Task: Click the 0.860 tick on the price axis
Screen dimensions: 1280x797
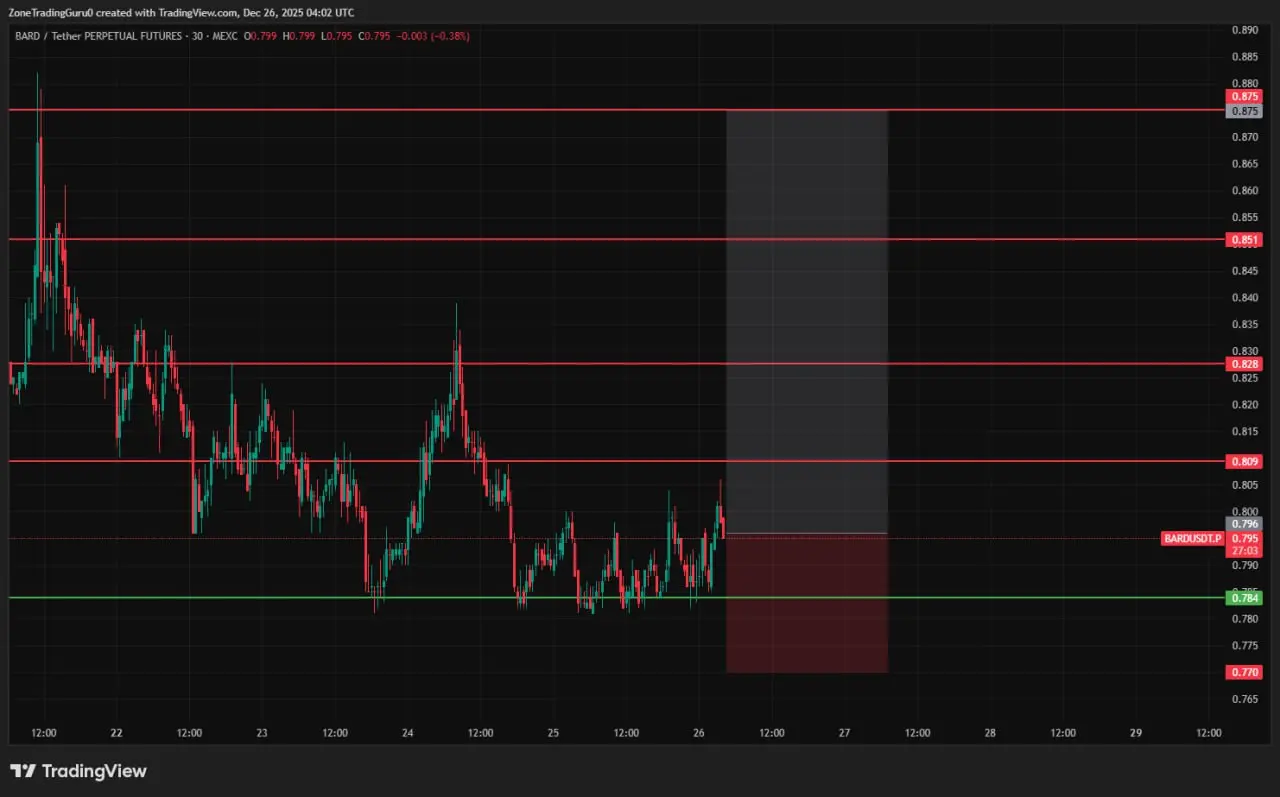Action: [x=1244, y=191]
